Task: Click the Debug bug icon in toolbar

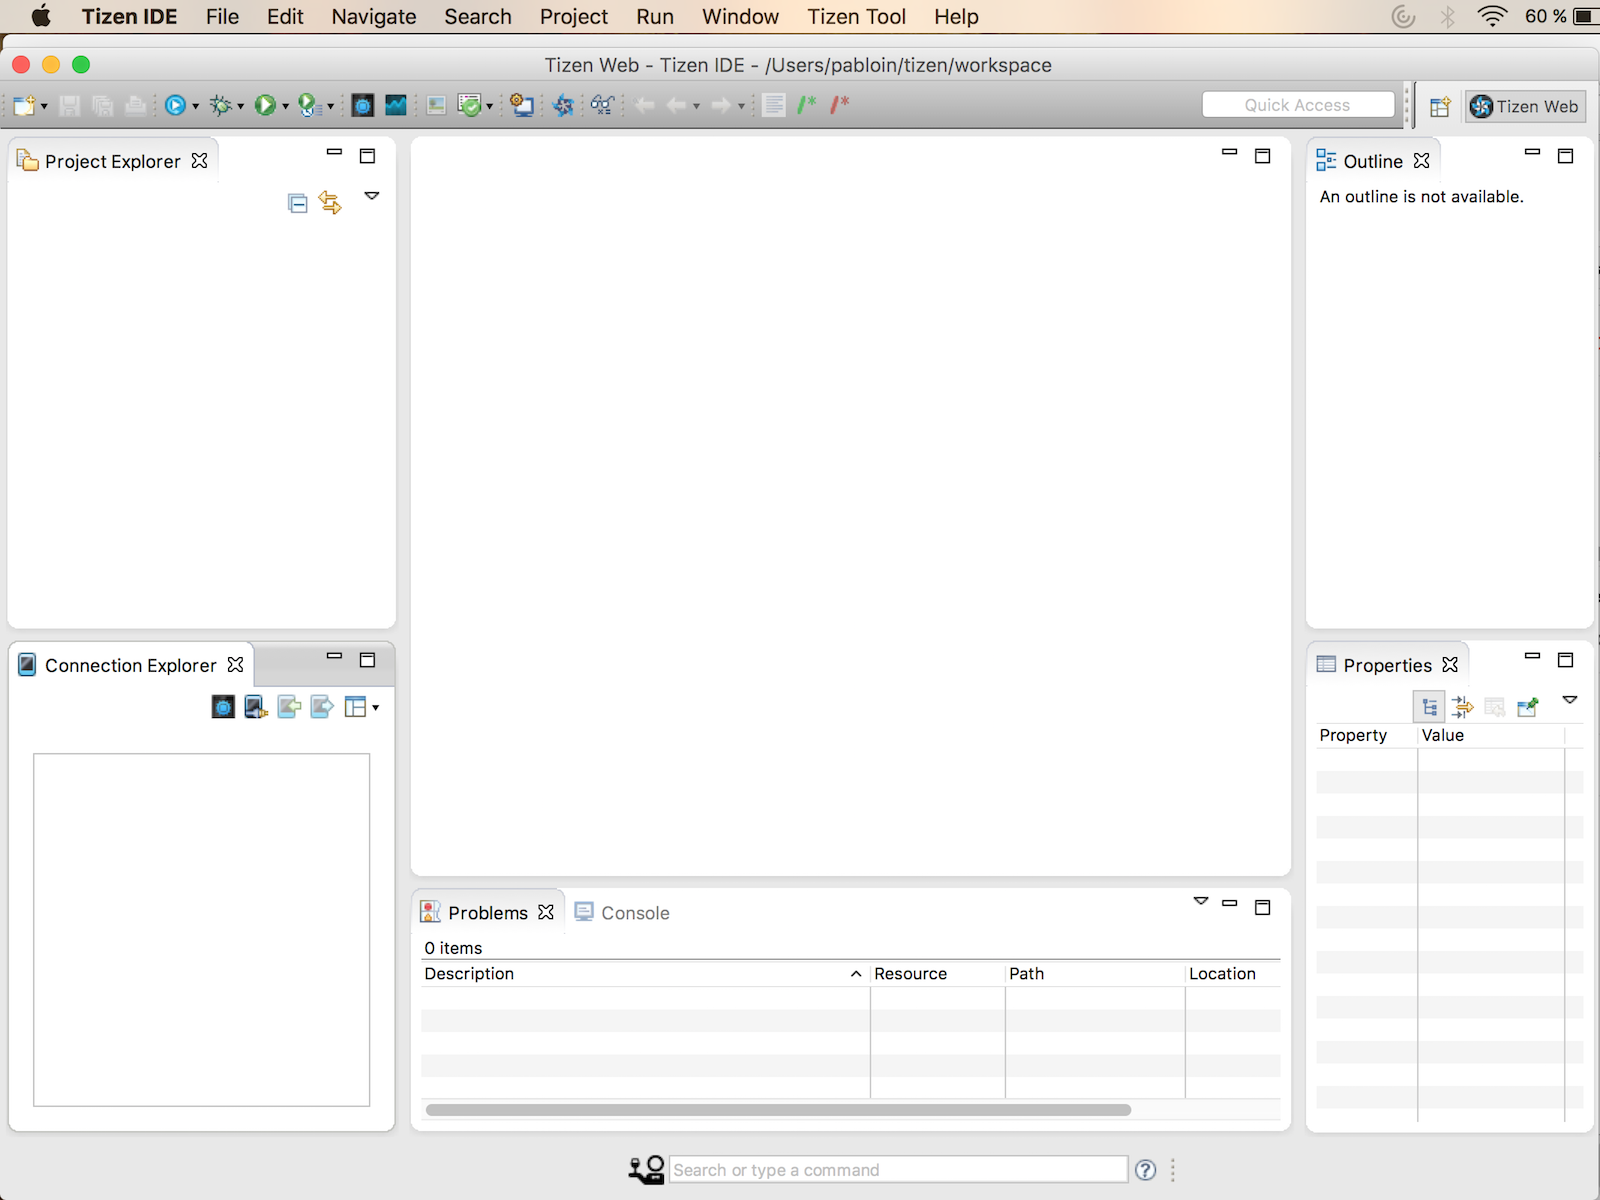Action: (x=220, y=105)
